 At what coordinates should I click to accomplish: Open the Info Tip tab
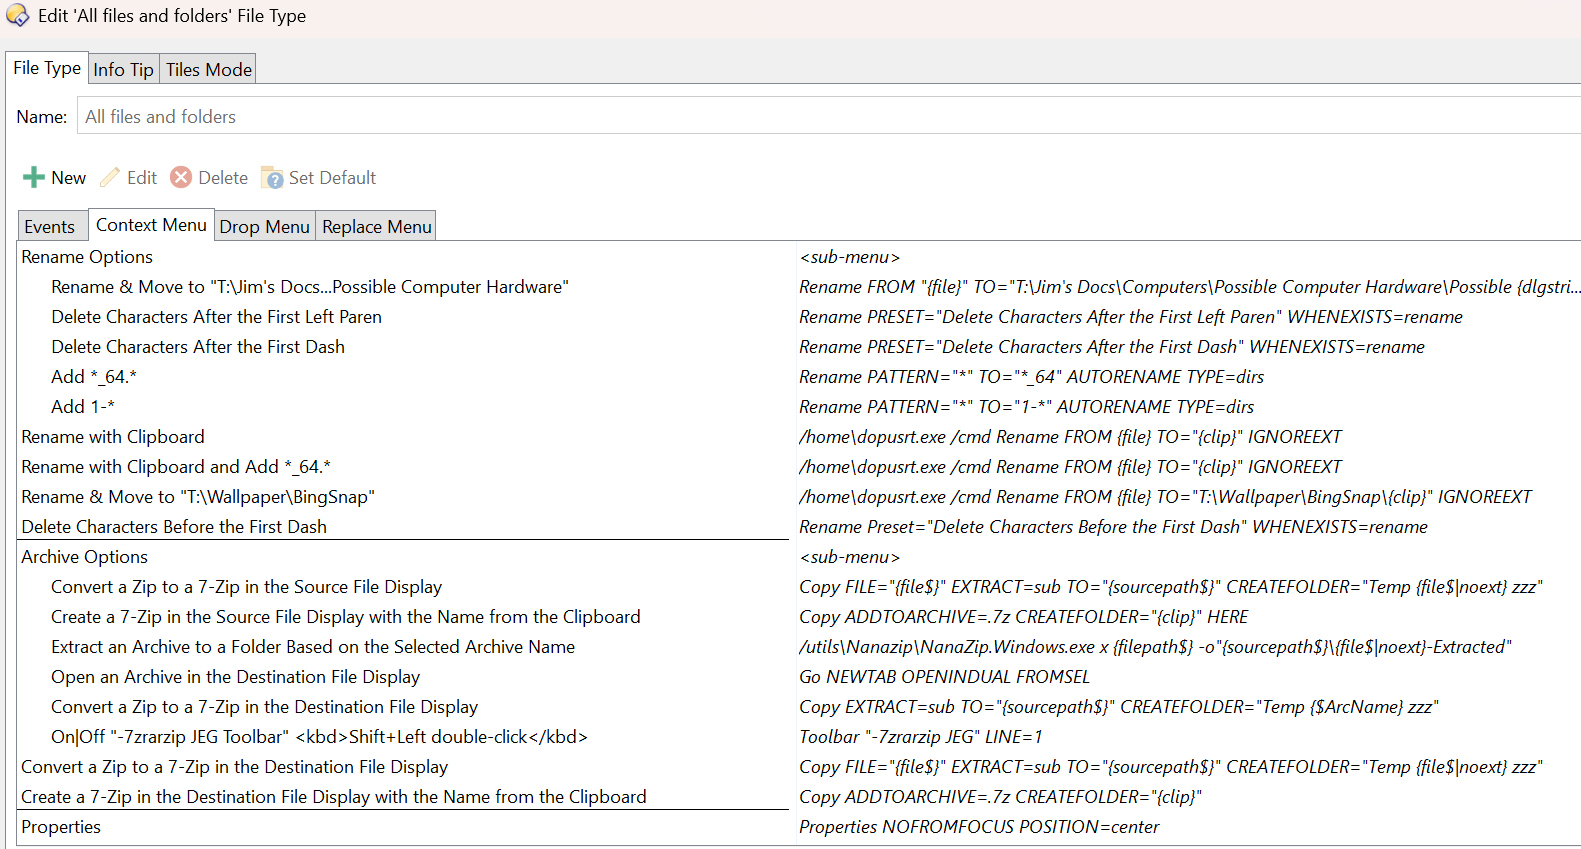pyautogui.click(x=124, y=69)
